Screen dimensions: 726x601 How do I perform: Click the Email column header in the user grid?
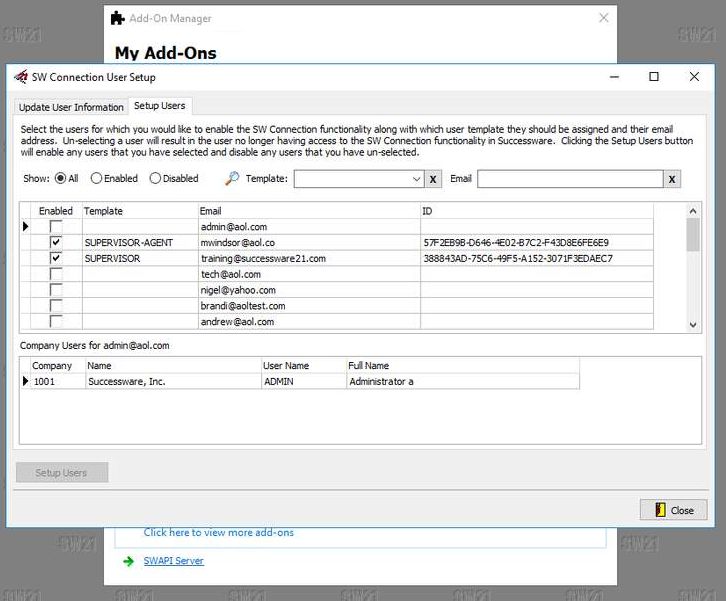click(309, 211)
